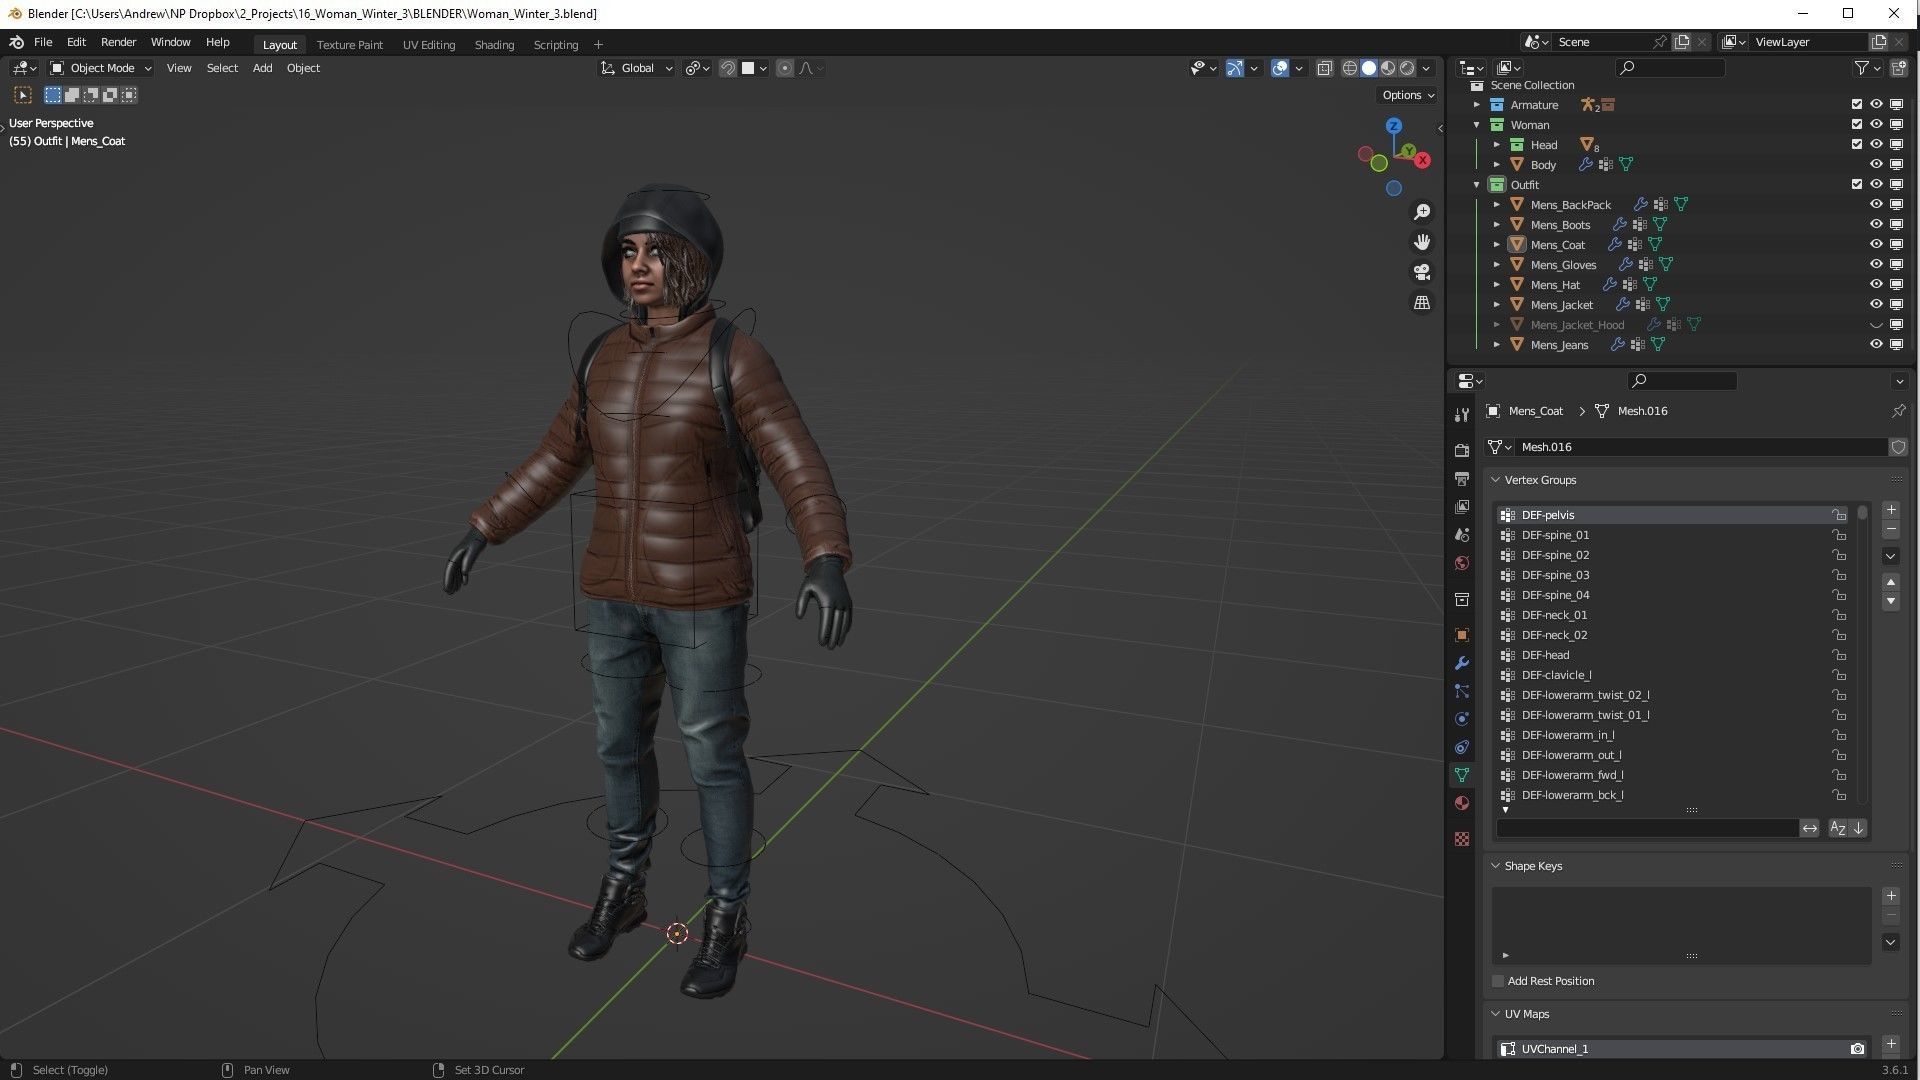Open Modifier properties wrench tab
1920x1080 pixels.
[x=1462, y=663]
